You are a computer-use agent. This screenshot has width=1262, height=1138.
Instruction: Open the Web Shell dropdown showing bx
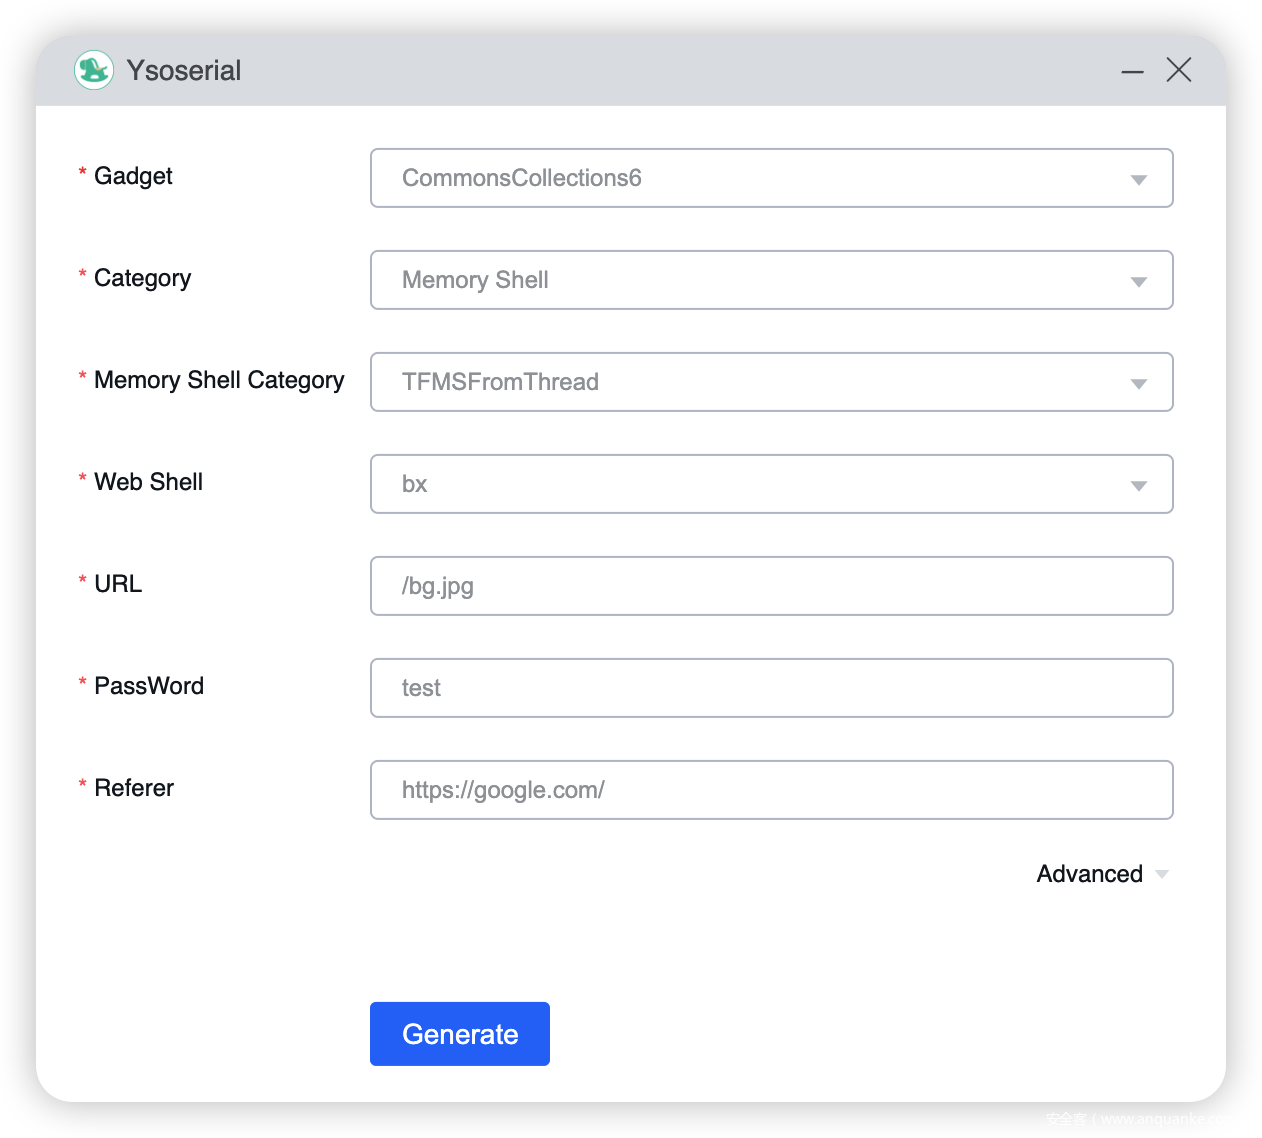tap(771, 484)
